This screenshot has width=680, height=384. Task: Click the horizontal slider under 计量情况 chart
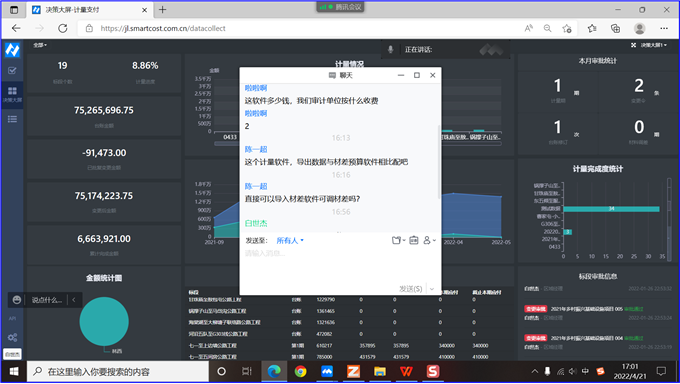tap(358, 143)
